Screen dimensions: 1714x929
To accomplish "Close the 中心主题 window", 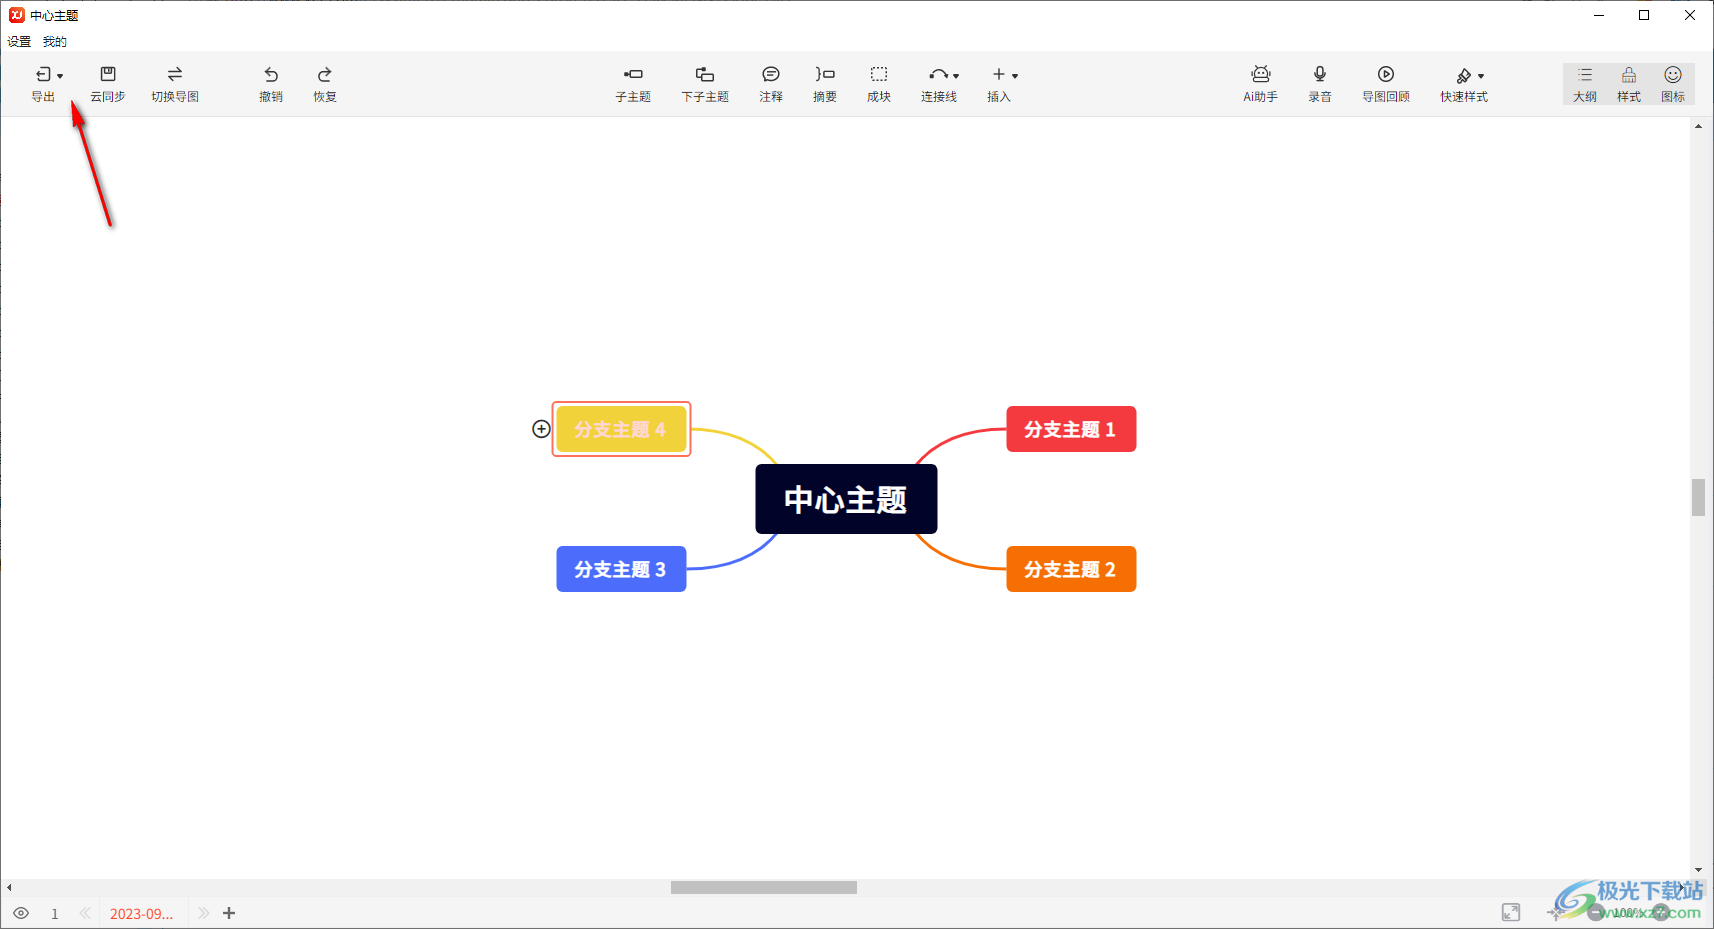I will pos(1690,15).
